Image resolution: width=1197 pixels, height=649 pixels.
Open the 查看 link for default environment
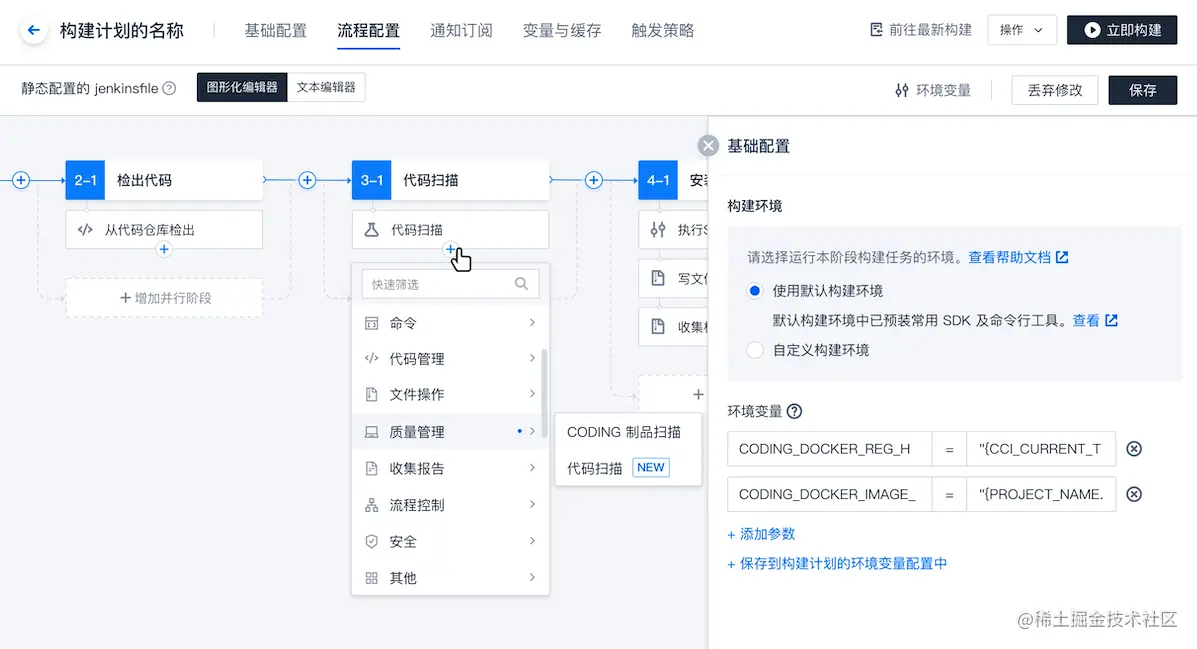[1095, 320]
